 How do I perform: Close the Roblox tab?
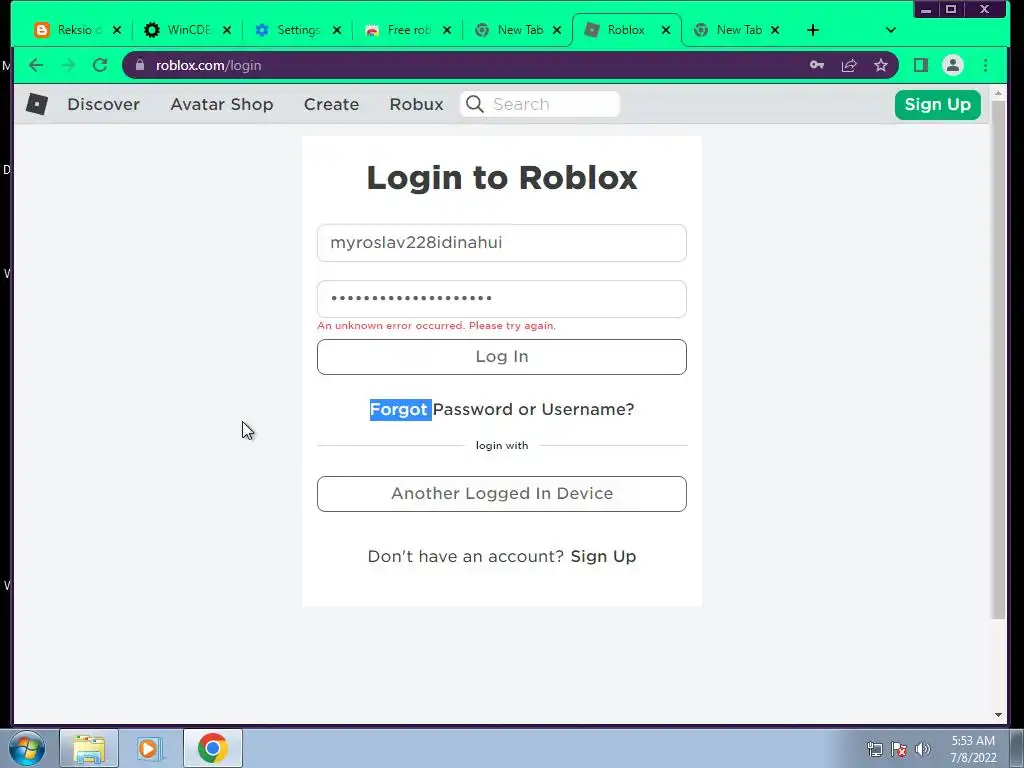tap(665, 30)
